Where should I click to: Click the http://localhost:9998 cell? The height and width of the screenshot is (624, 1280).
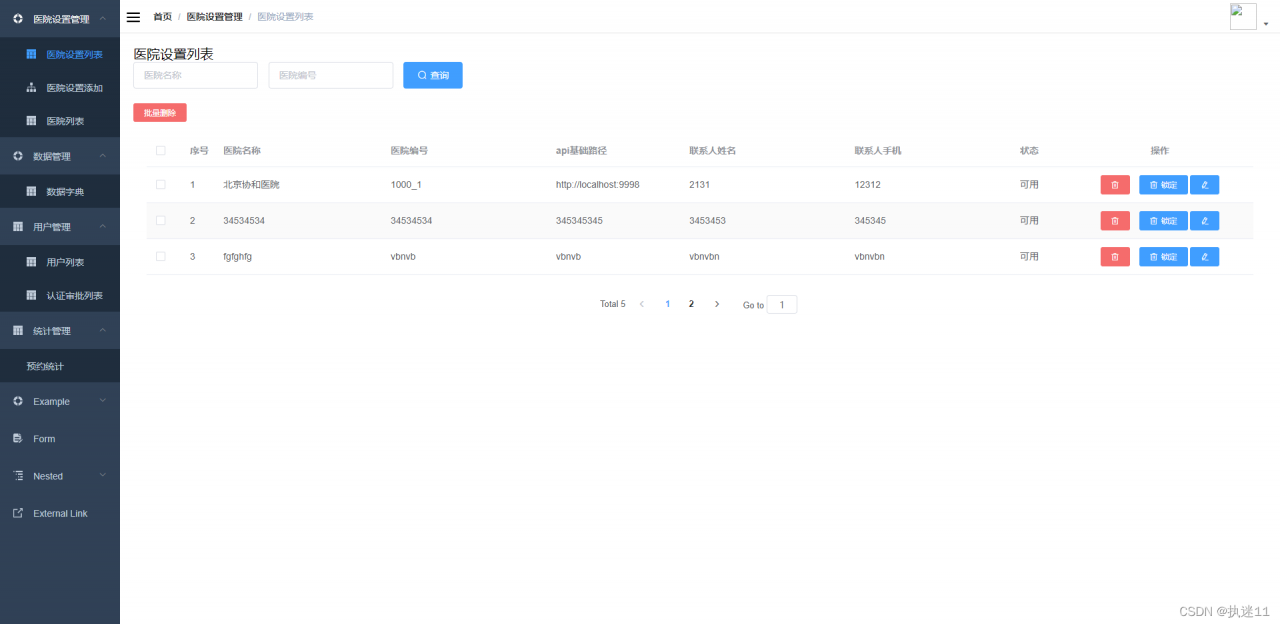(x=598, y=185)
